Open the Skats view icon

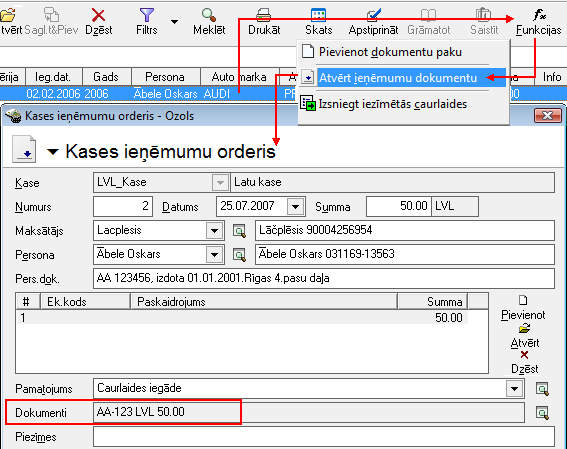(x=319, y=15)
